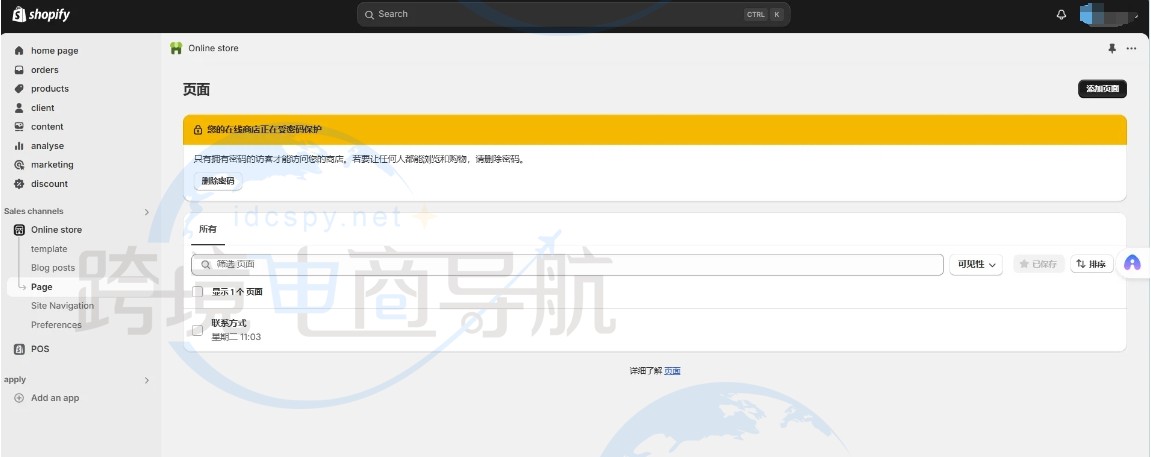Click the 星期二 11:03 timestamp
The height and width of the screenshot is (457, 1151).
coord(236,337)
